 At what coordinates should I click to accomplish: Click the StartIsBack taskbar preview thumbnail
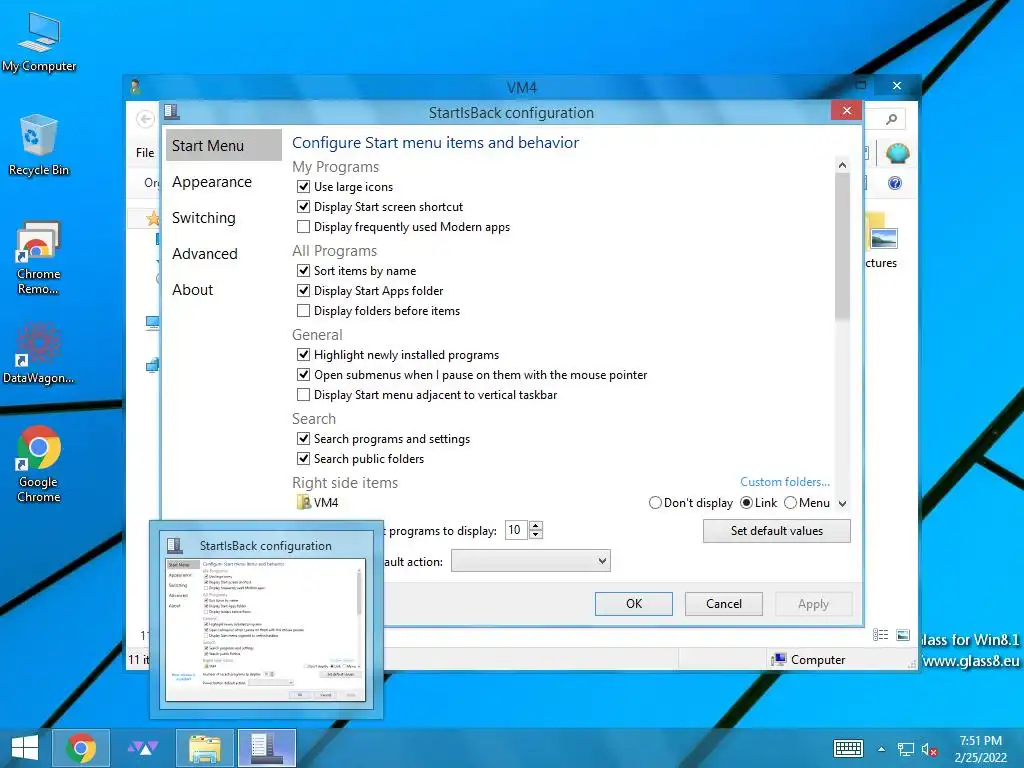[x=266, y=620]
